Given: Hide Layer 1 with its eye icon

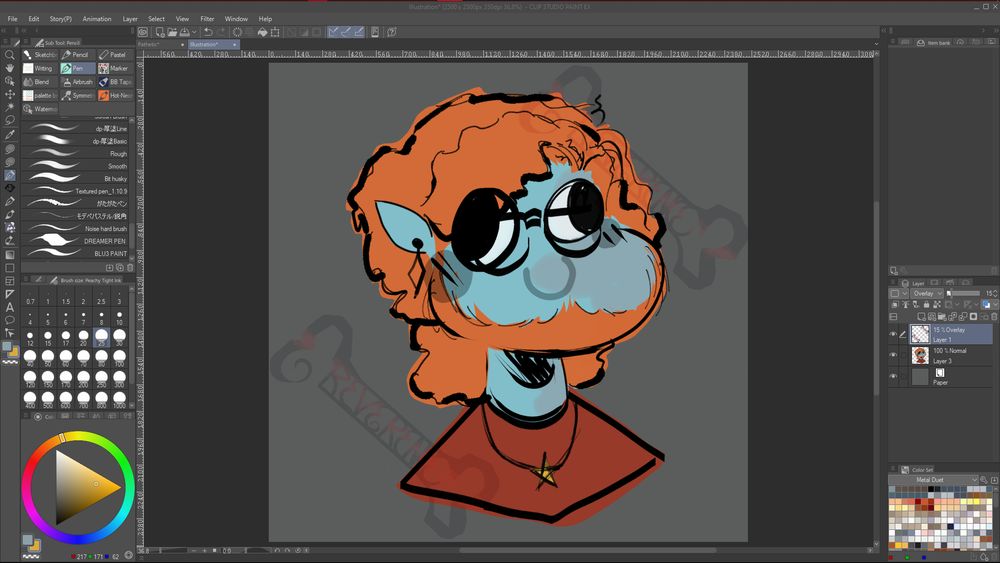Looking at the screenshot, I should [893, 334].
